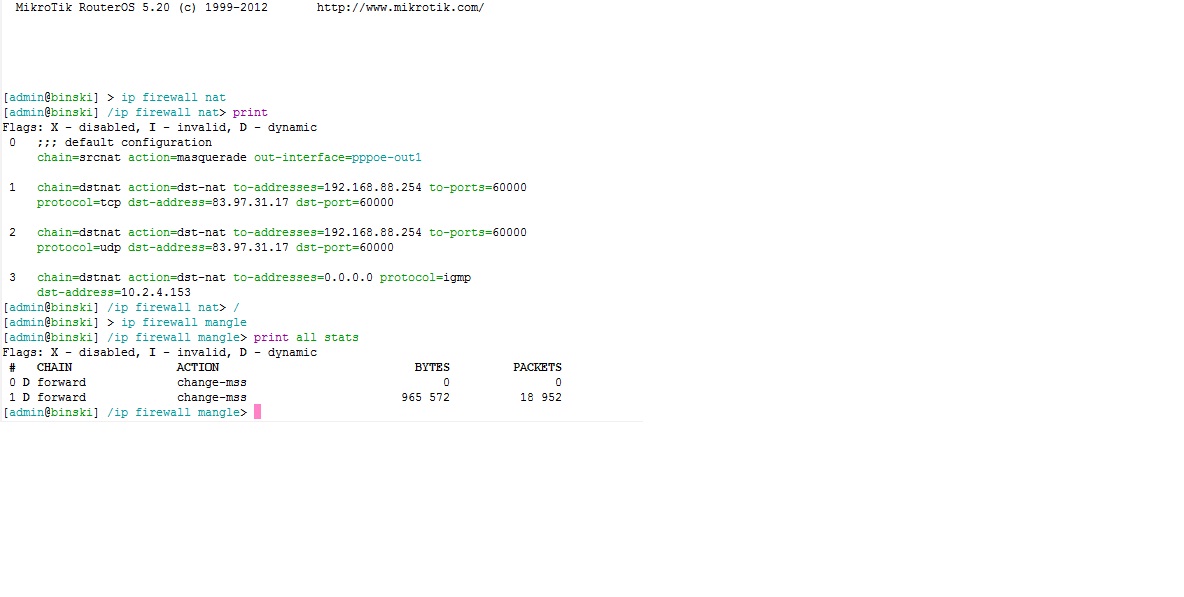This screenshot has height=597, width=1184.
Task: Click the BYTES column header
Action: [x=432, y=367]
